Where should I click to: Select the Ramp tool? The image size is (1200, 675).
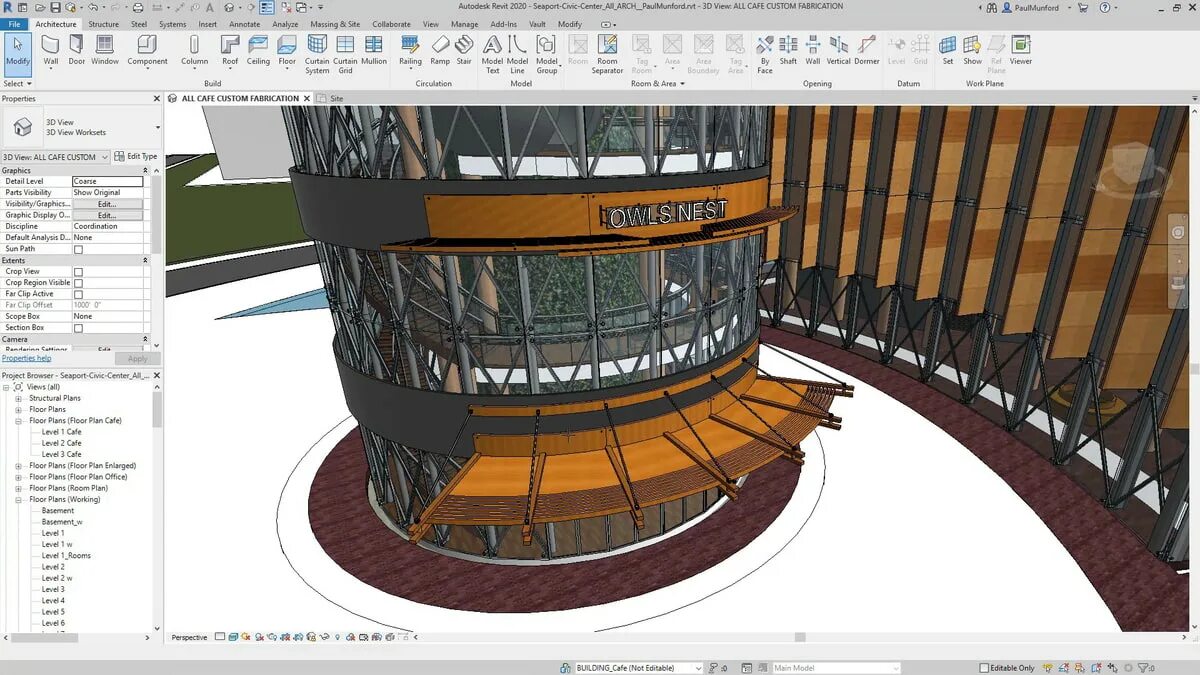tap(440, 50)
